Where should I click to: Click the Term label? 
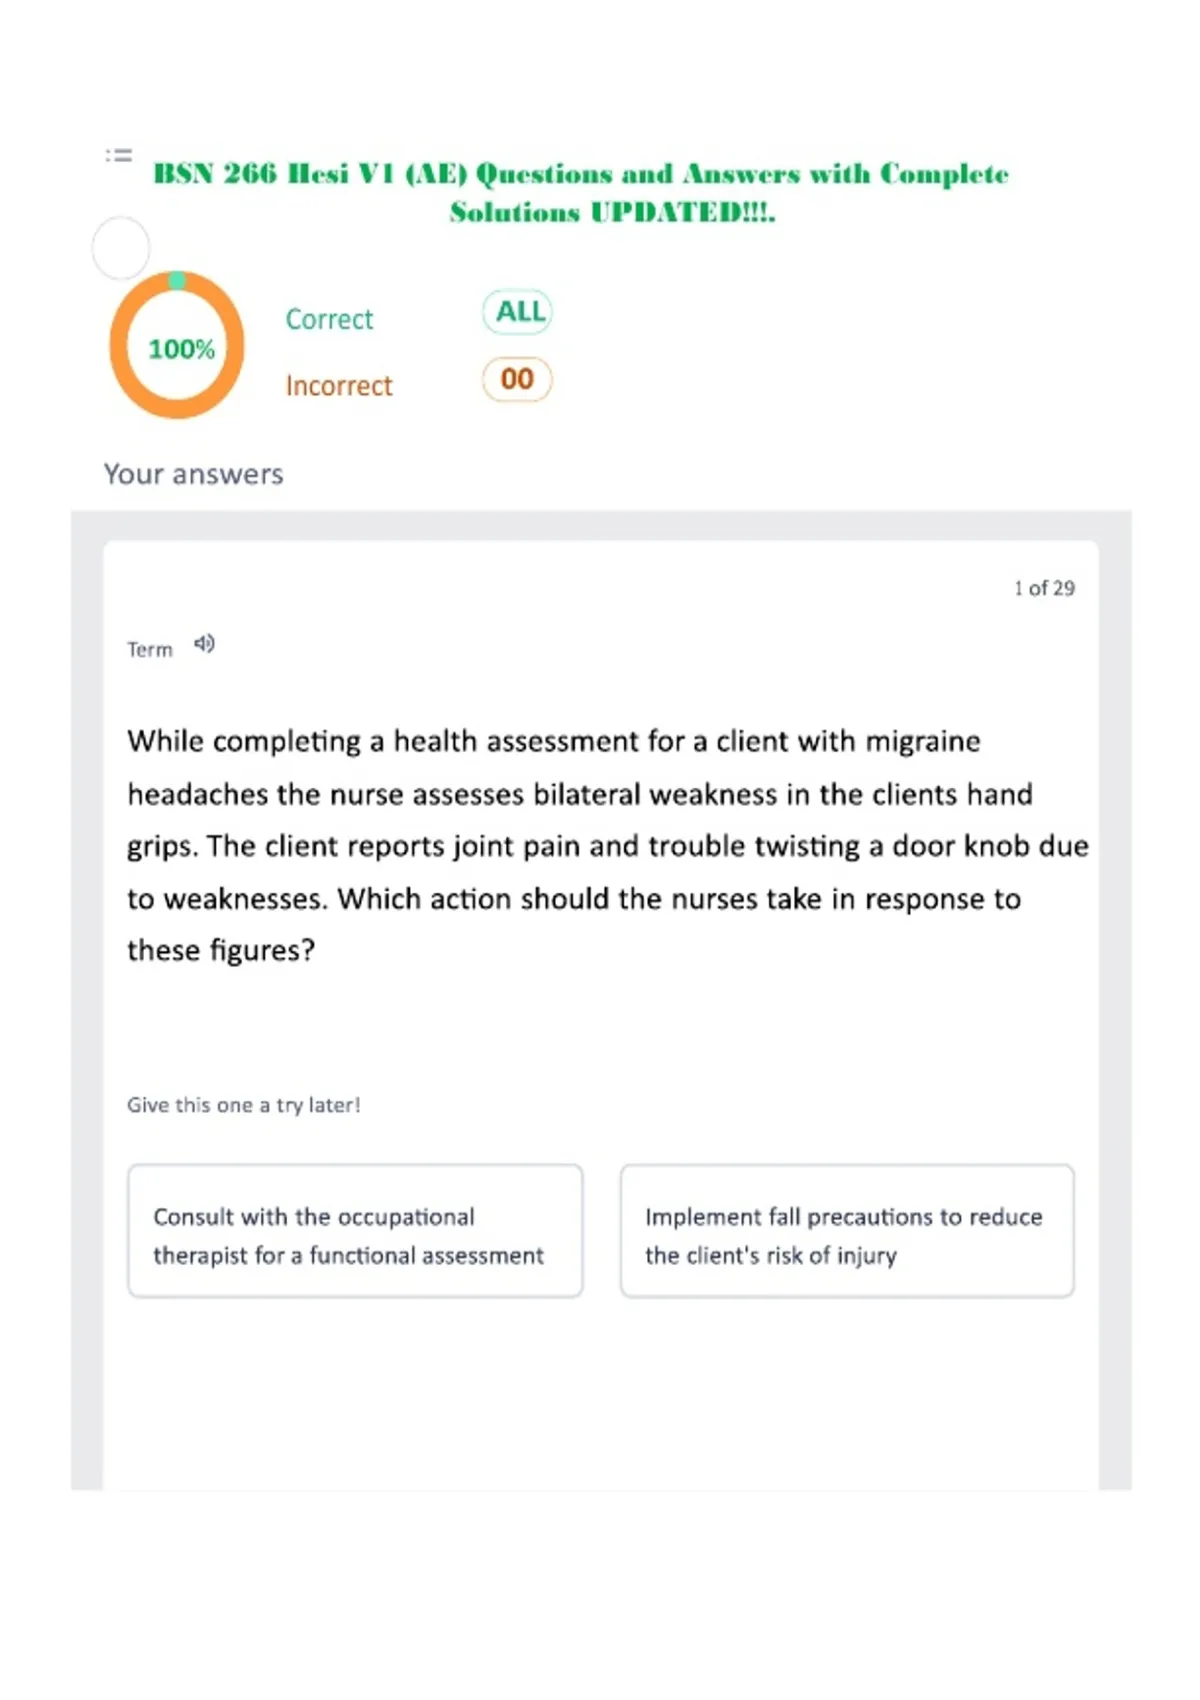point(150,650)
